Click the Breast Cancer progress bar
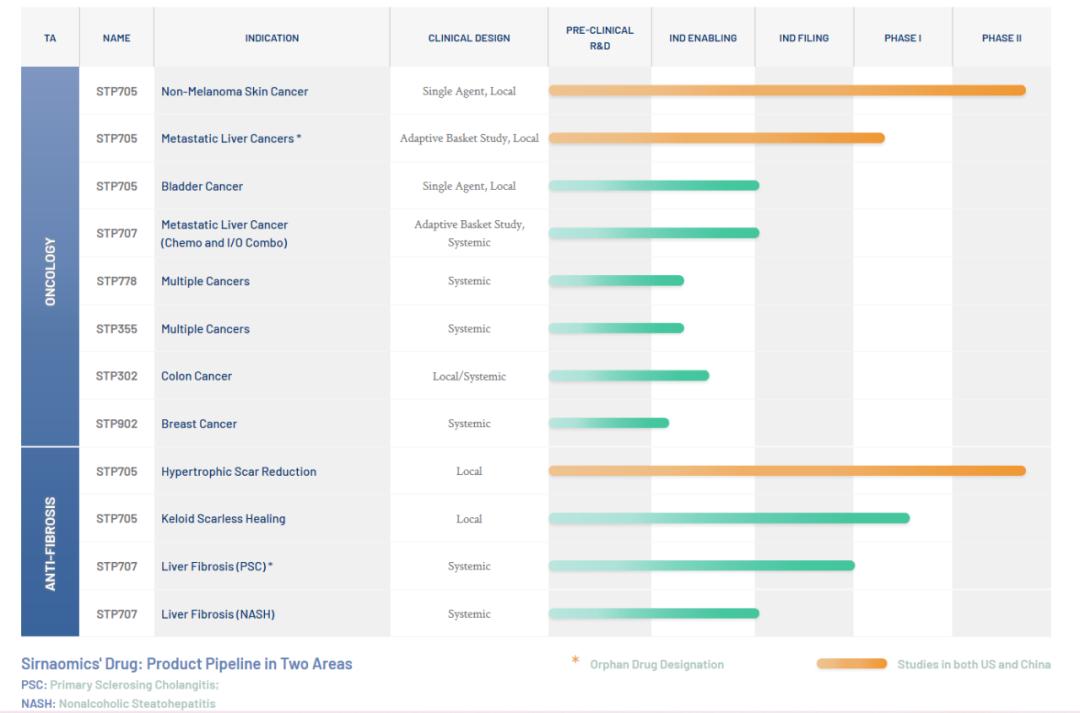Viewport: 1080px width, 713px height. [608, 423]
